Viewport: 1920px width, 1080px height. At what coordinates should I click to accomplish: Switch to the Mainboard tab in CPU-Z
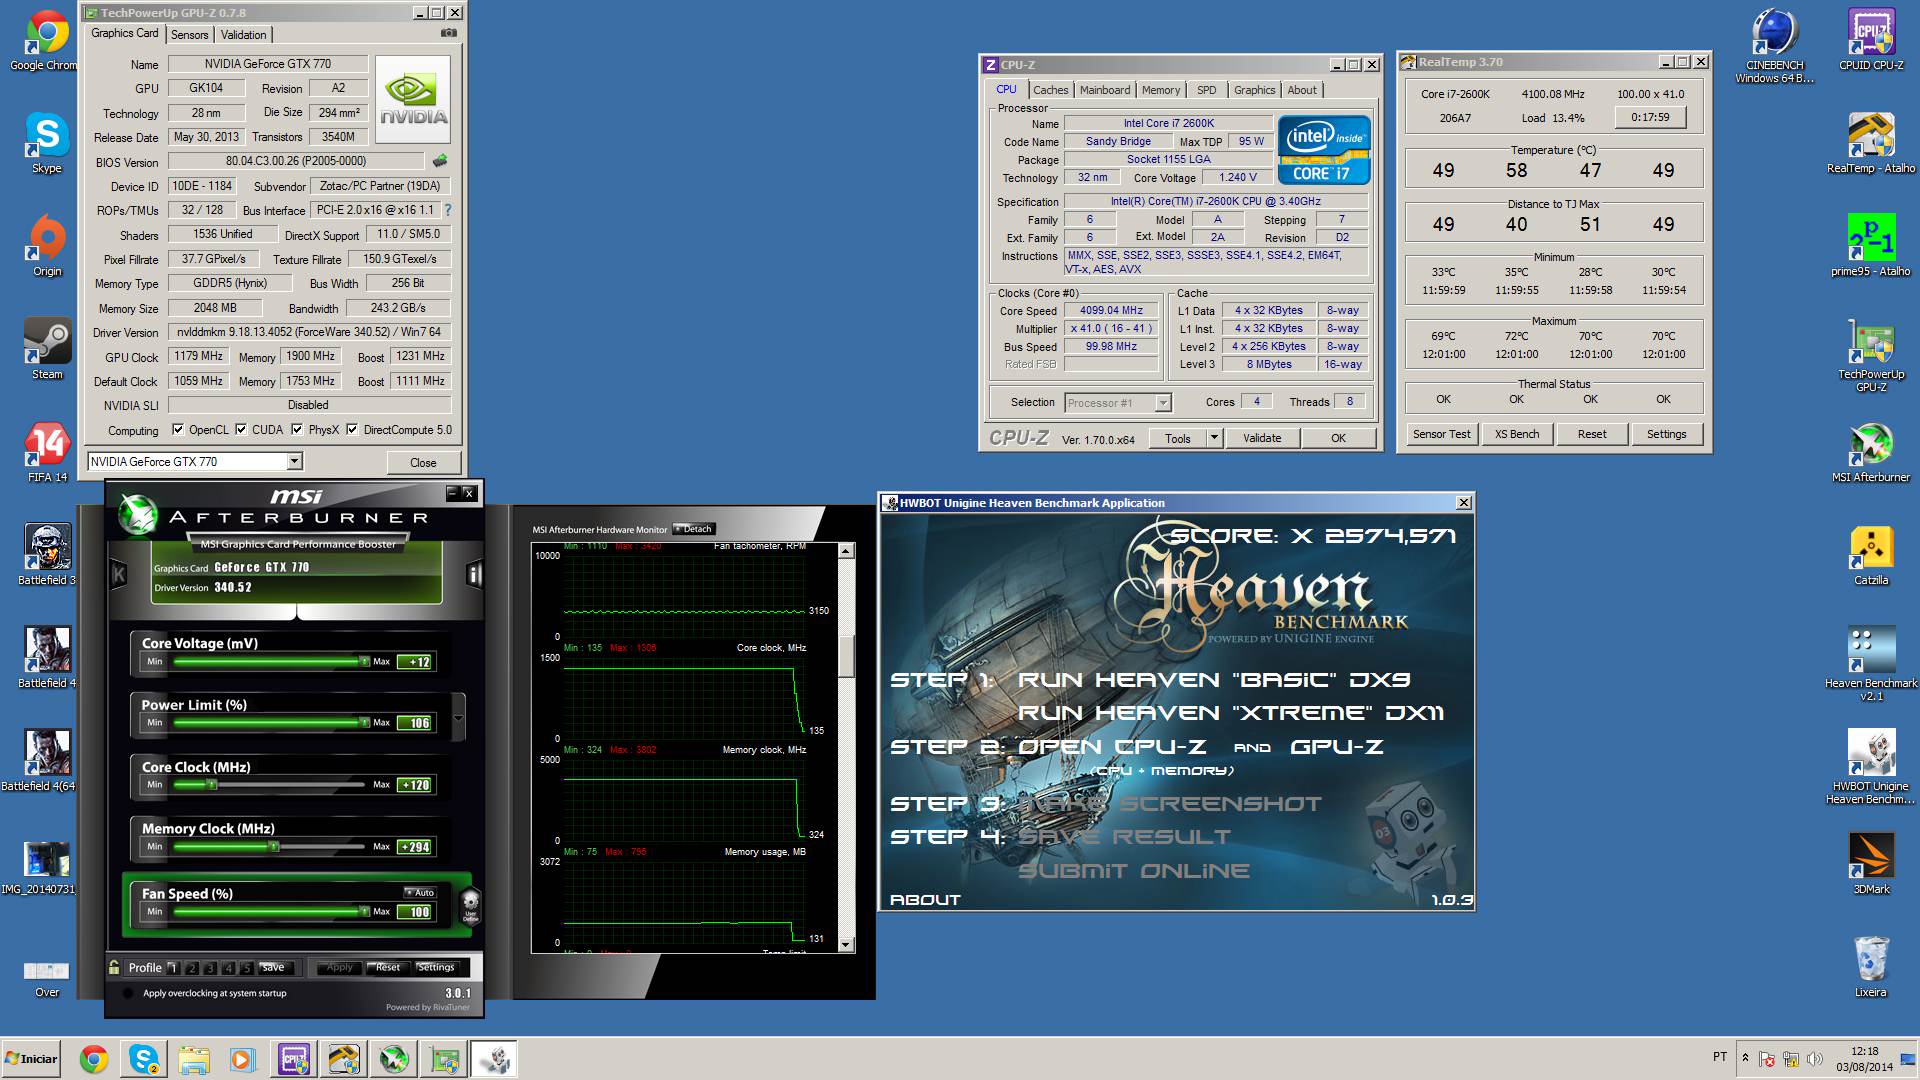point(1104,90)
